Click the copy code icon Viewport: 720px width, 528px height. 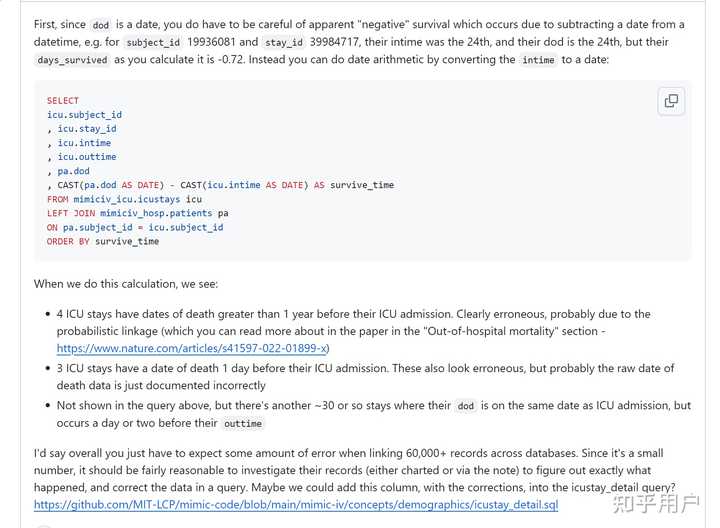pyautogui.click(x=671, y=100)
